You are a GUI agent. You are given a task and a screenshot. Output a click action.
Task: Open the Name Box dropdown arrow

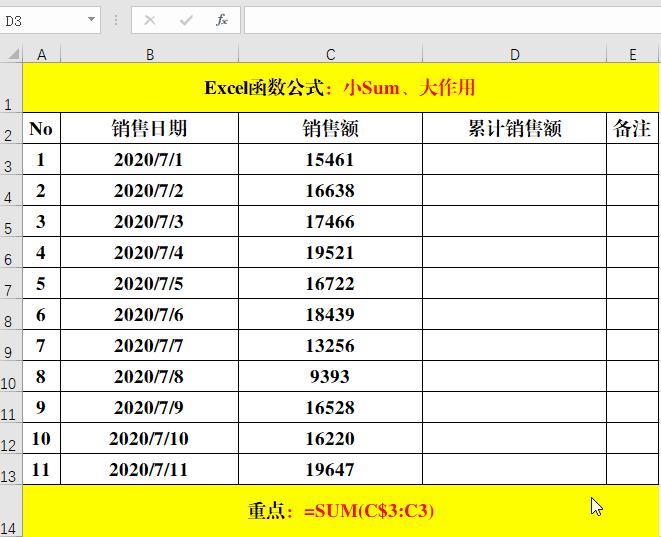[x=91, y=19]
